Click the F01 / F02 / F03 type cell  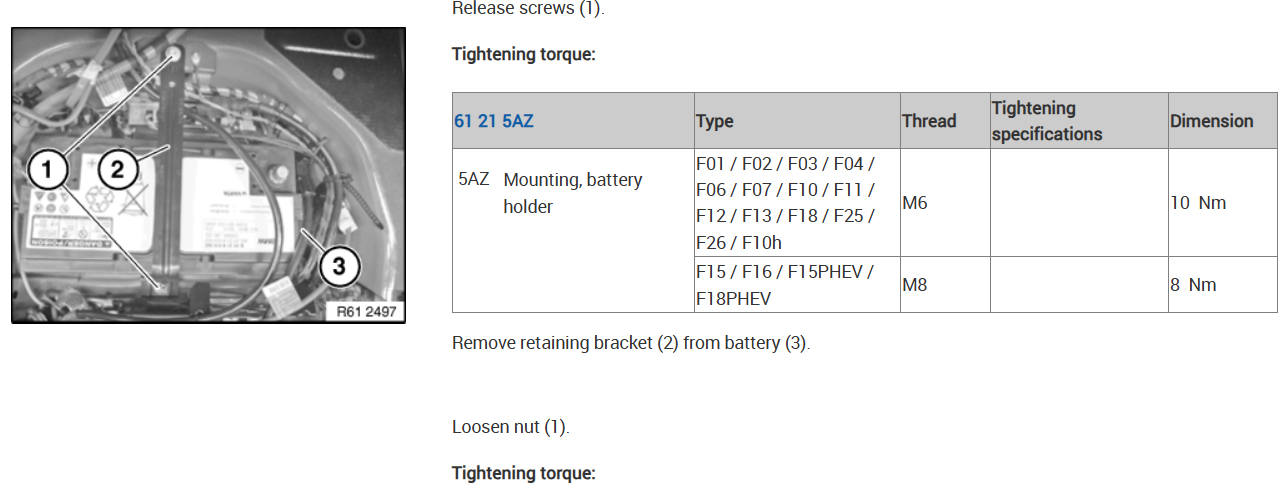point(785,203)
